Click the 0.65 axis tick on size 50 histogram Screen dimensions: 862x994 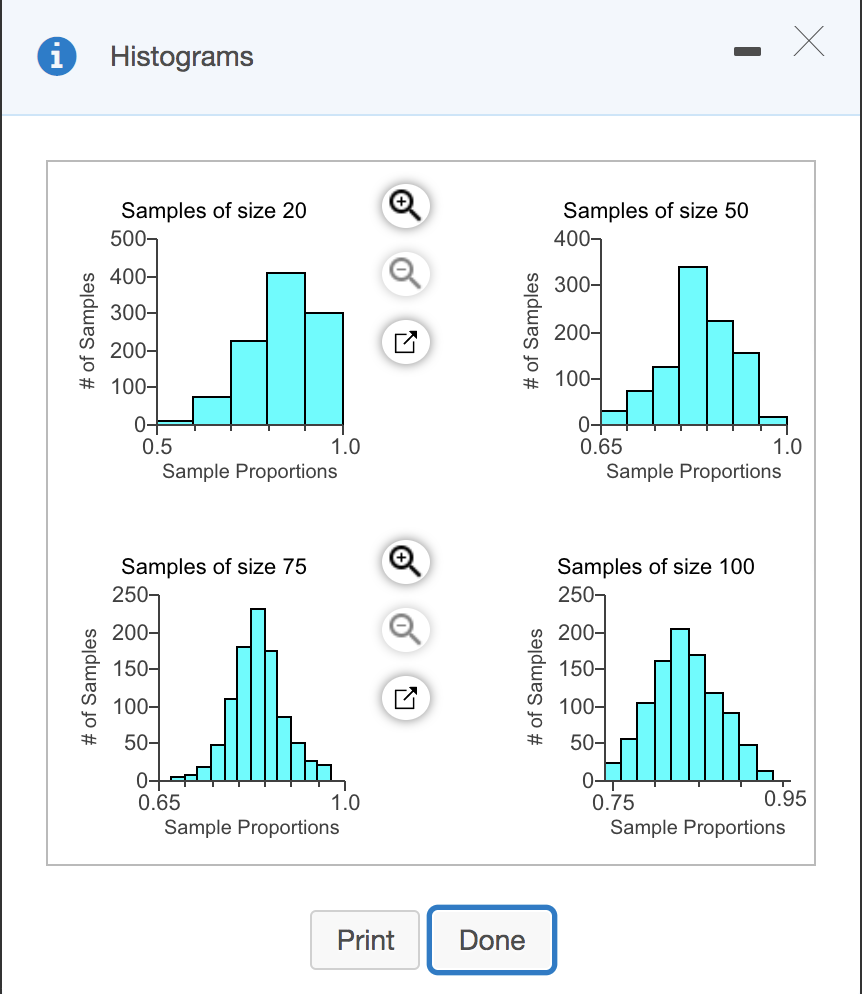(x=603, y=447)
